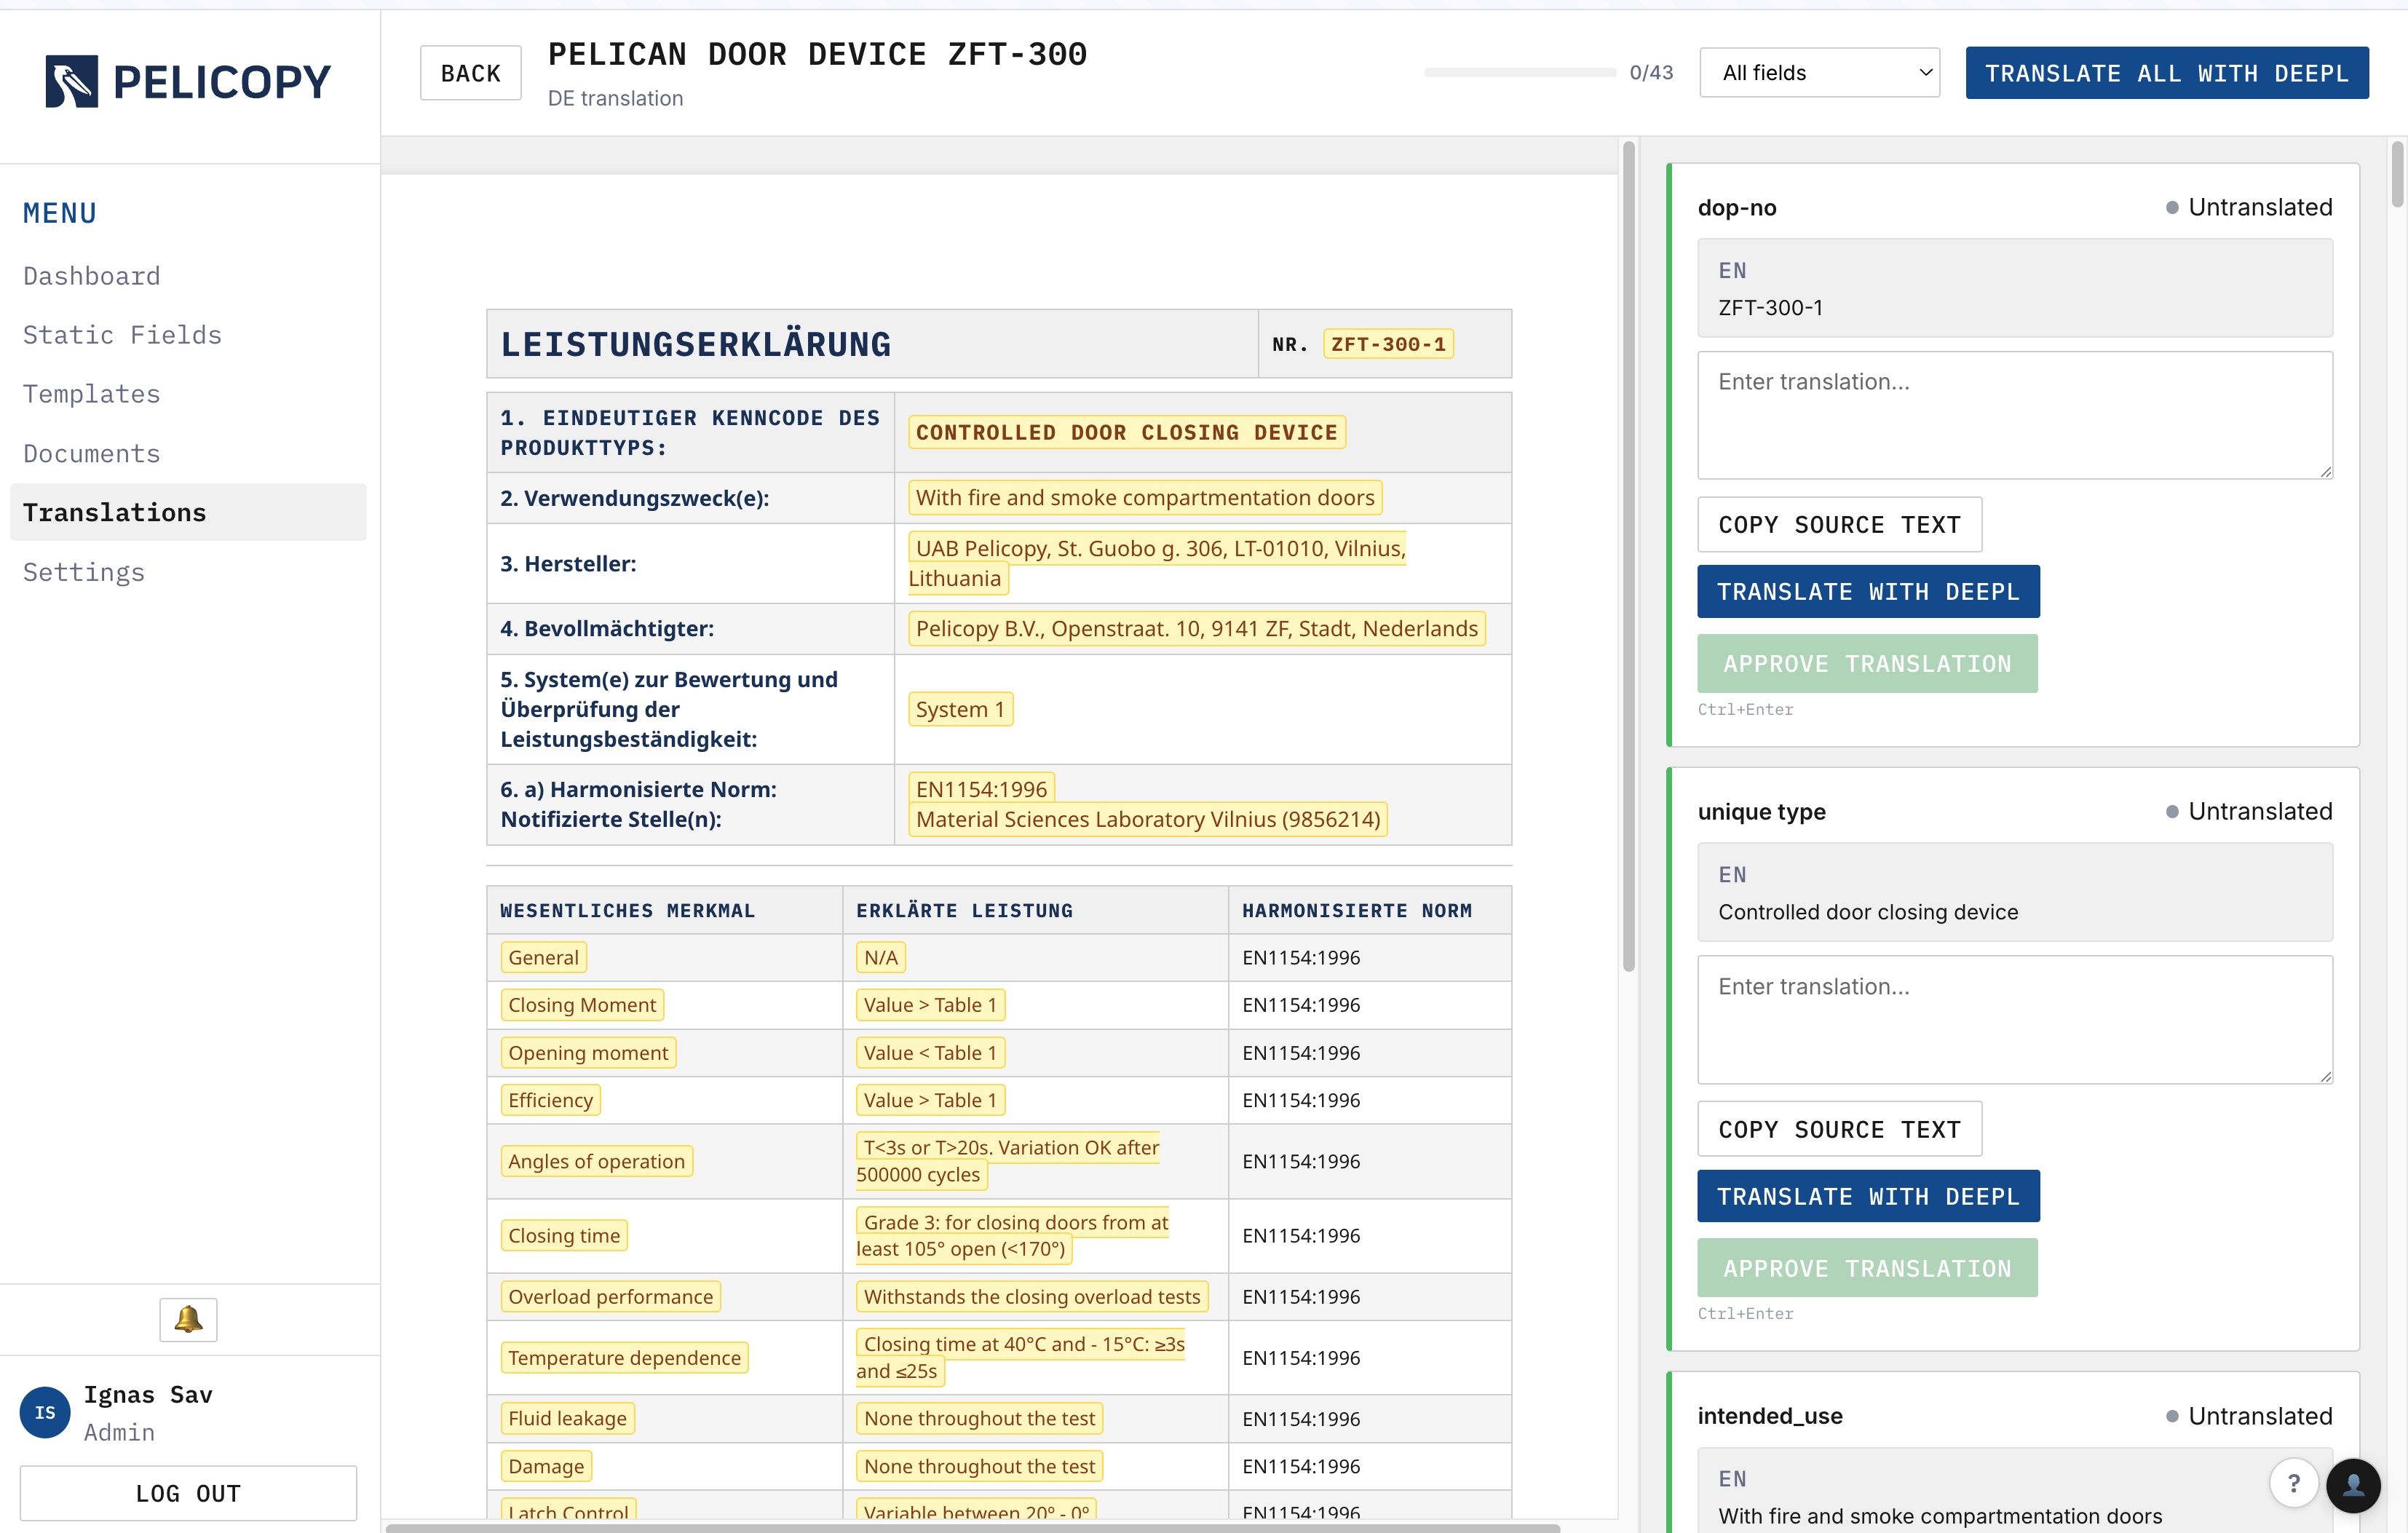The image size is (2408, 1533).
Task: Select the Pelicopy B.V. representative field
Action: pos(1197,629)
